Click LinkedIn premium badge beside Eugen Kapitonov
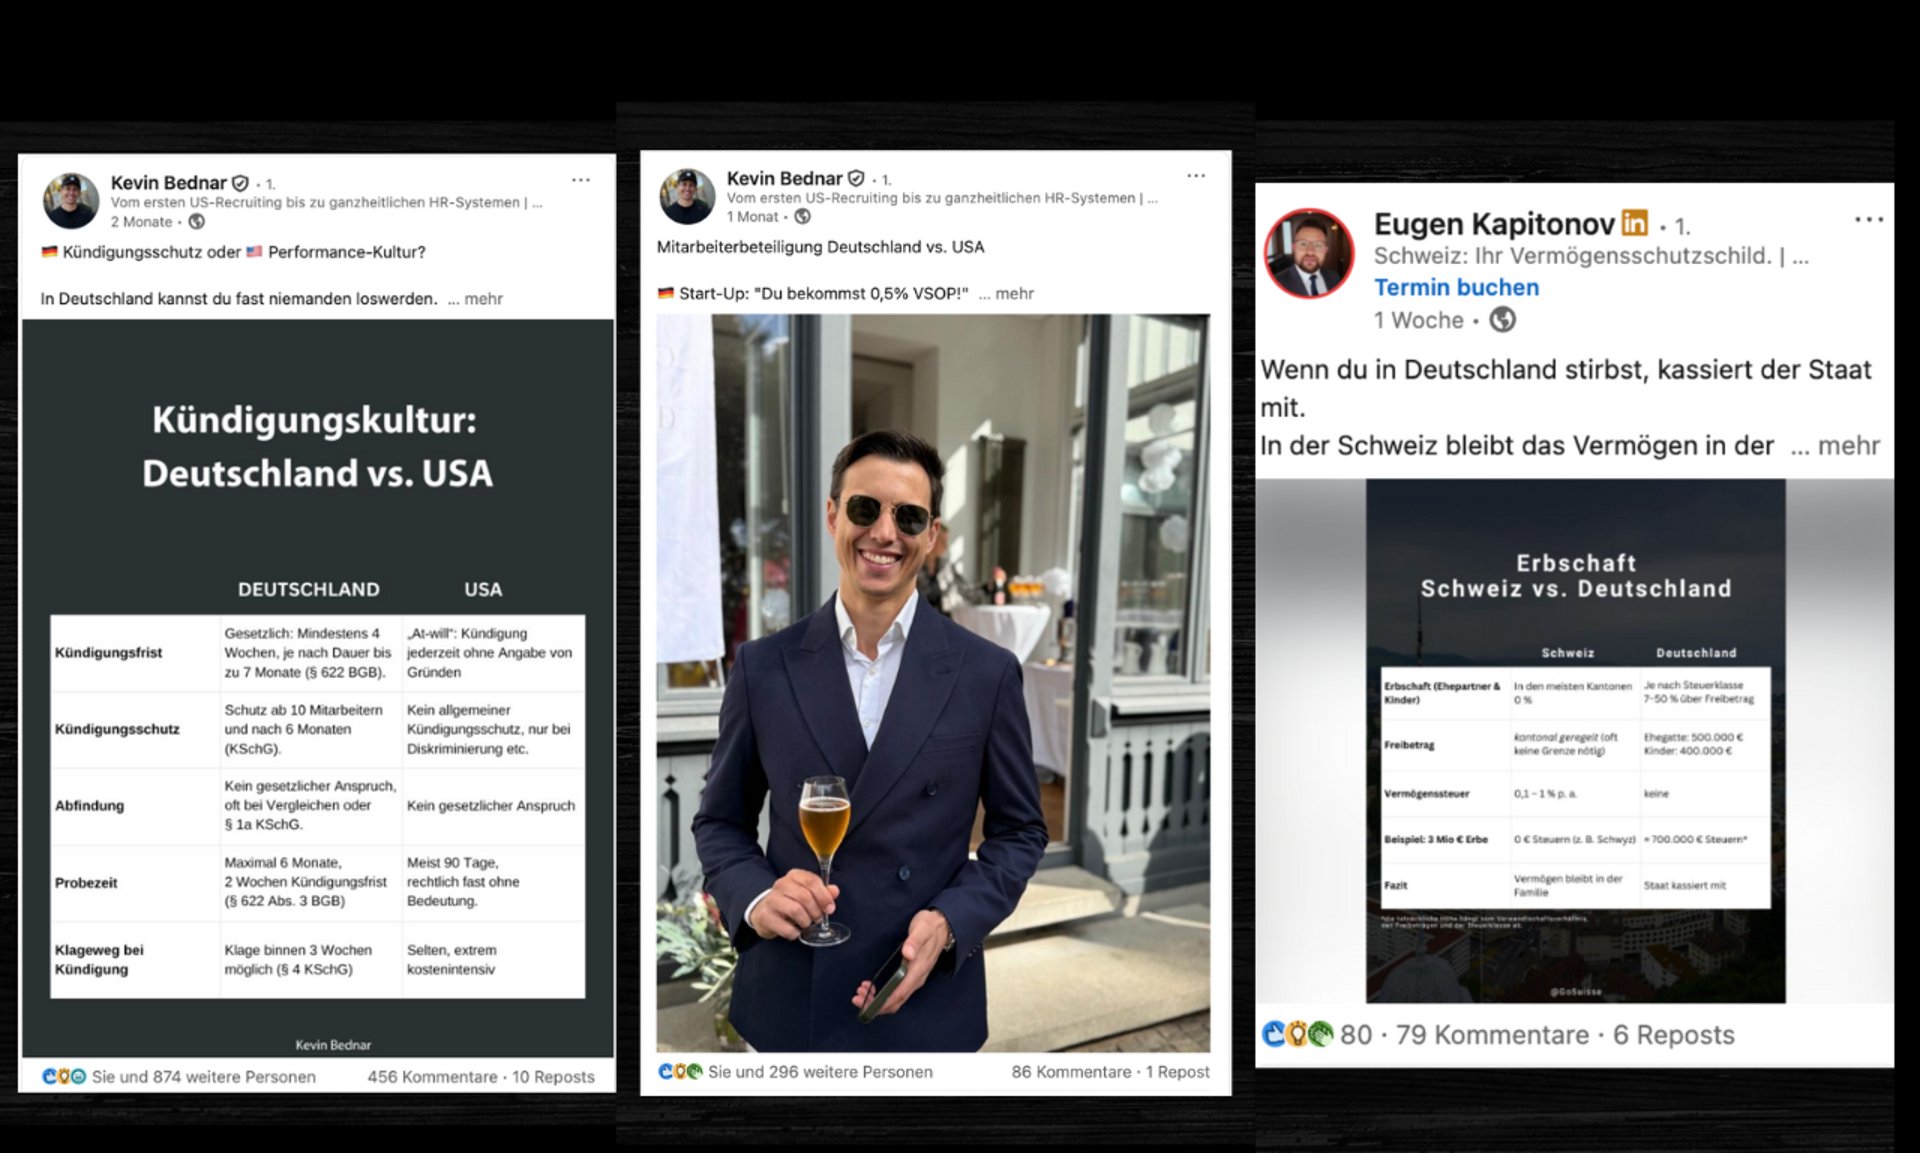 1634,223
